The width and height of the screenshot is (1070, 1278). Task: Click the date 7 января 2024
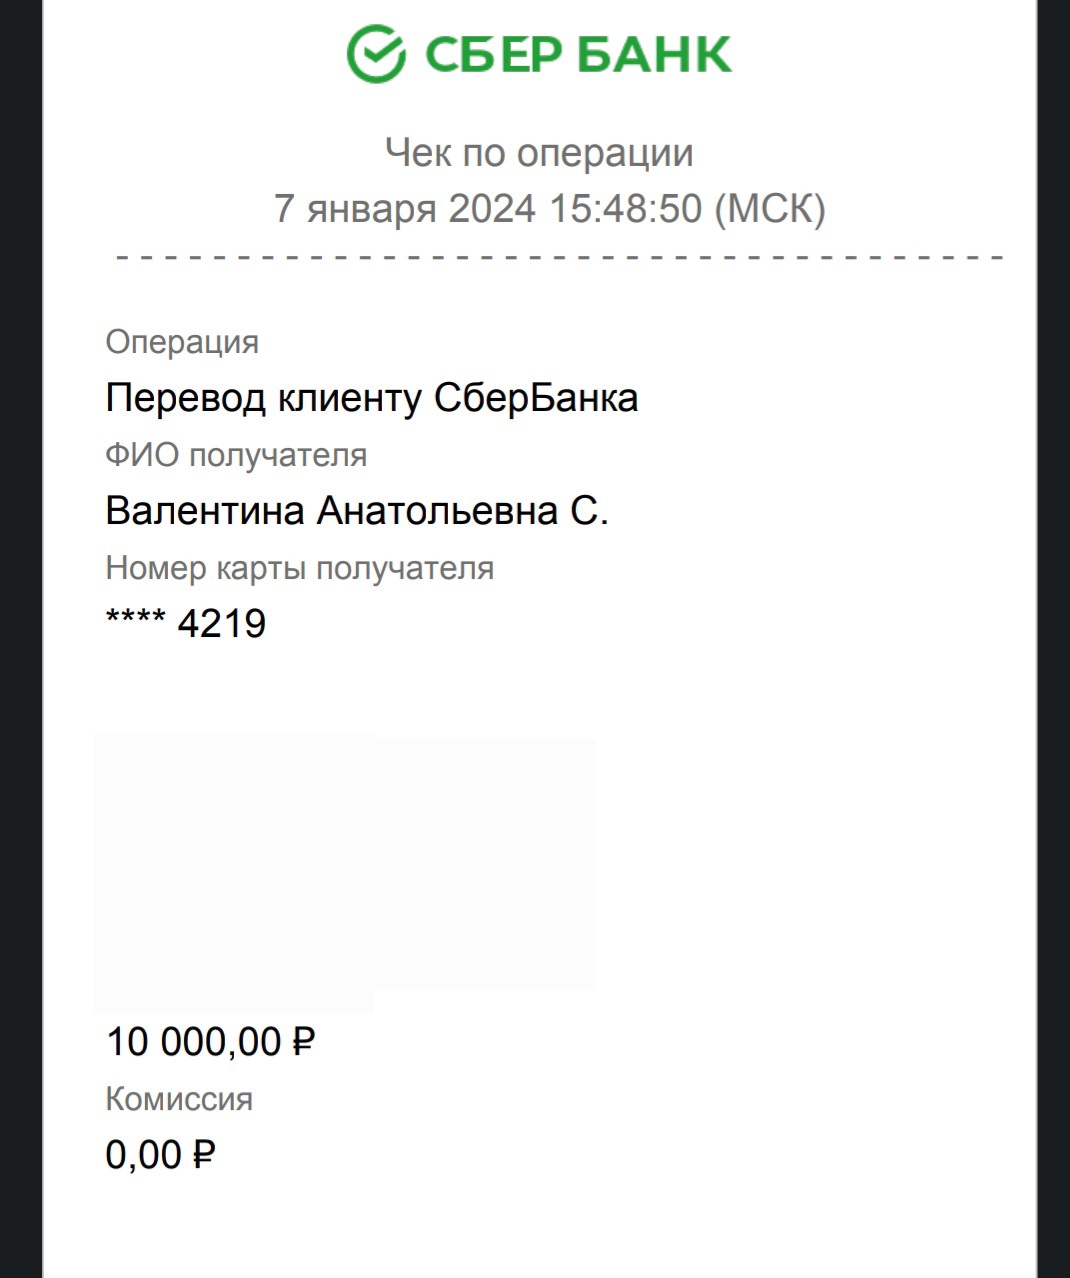point(405,209)
